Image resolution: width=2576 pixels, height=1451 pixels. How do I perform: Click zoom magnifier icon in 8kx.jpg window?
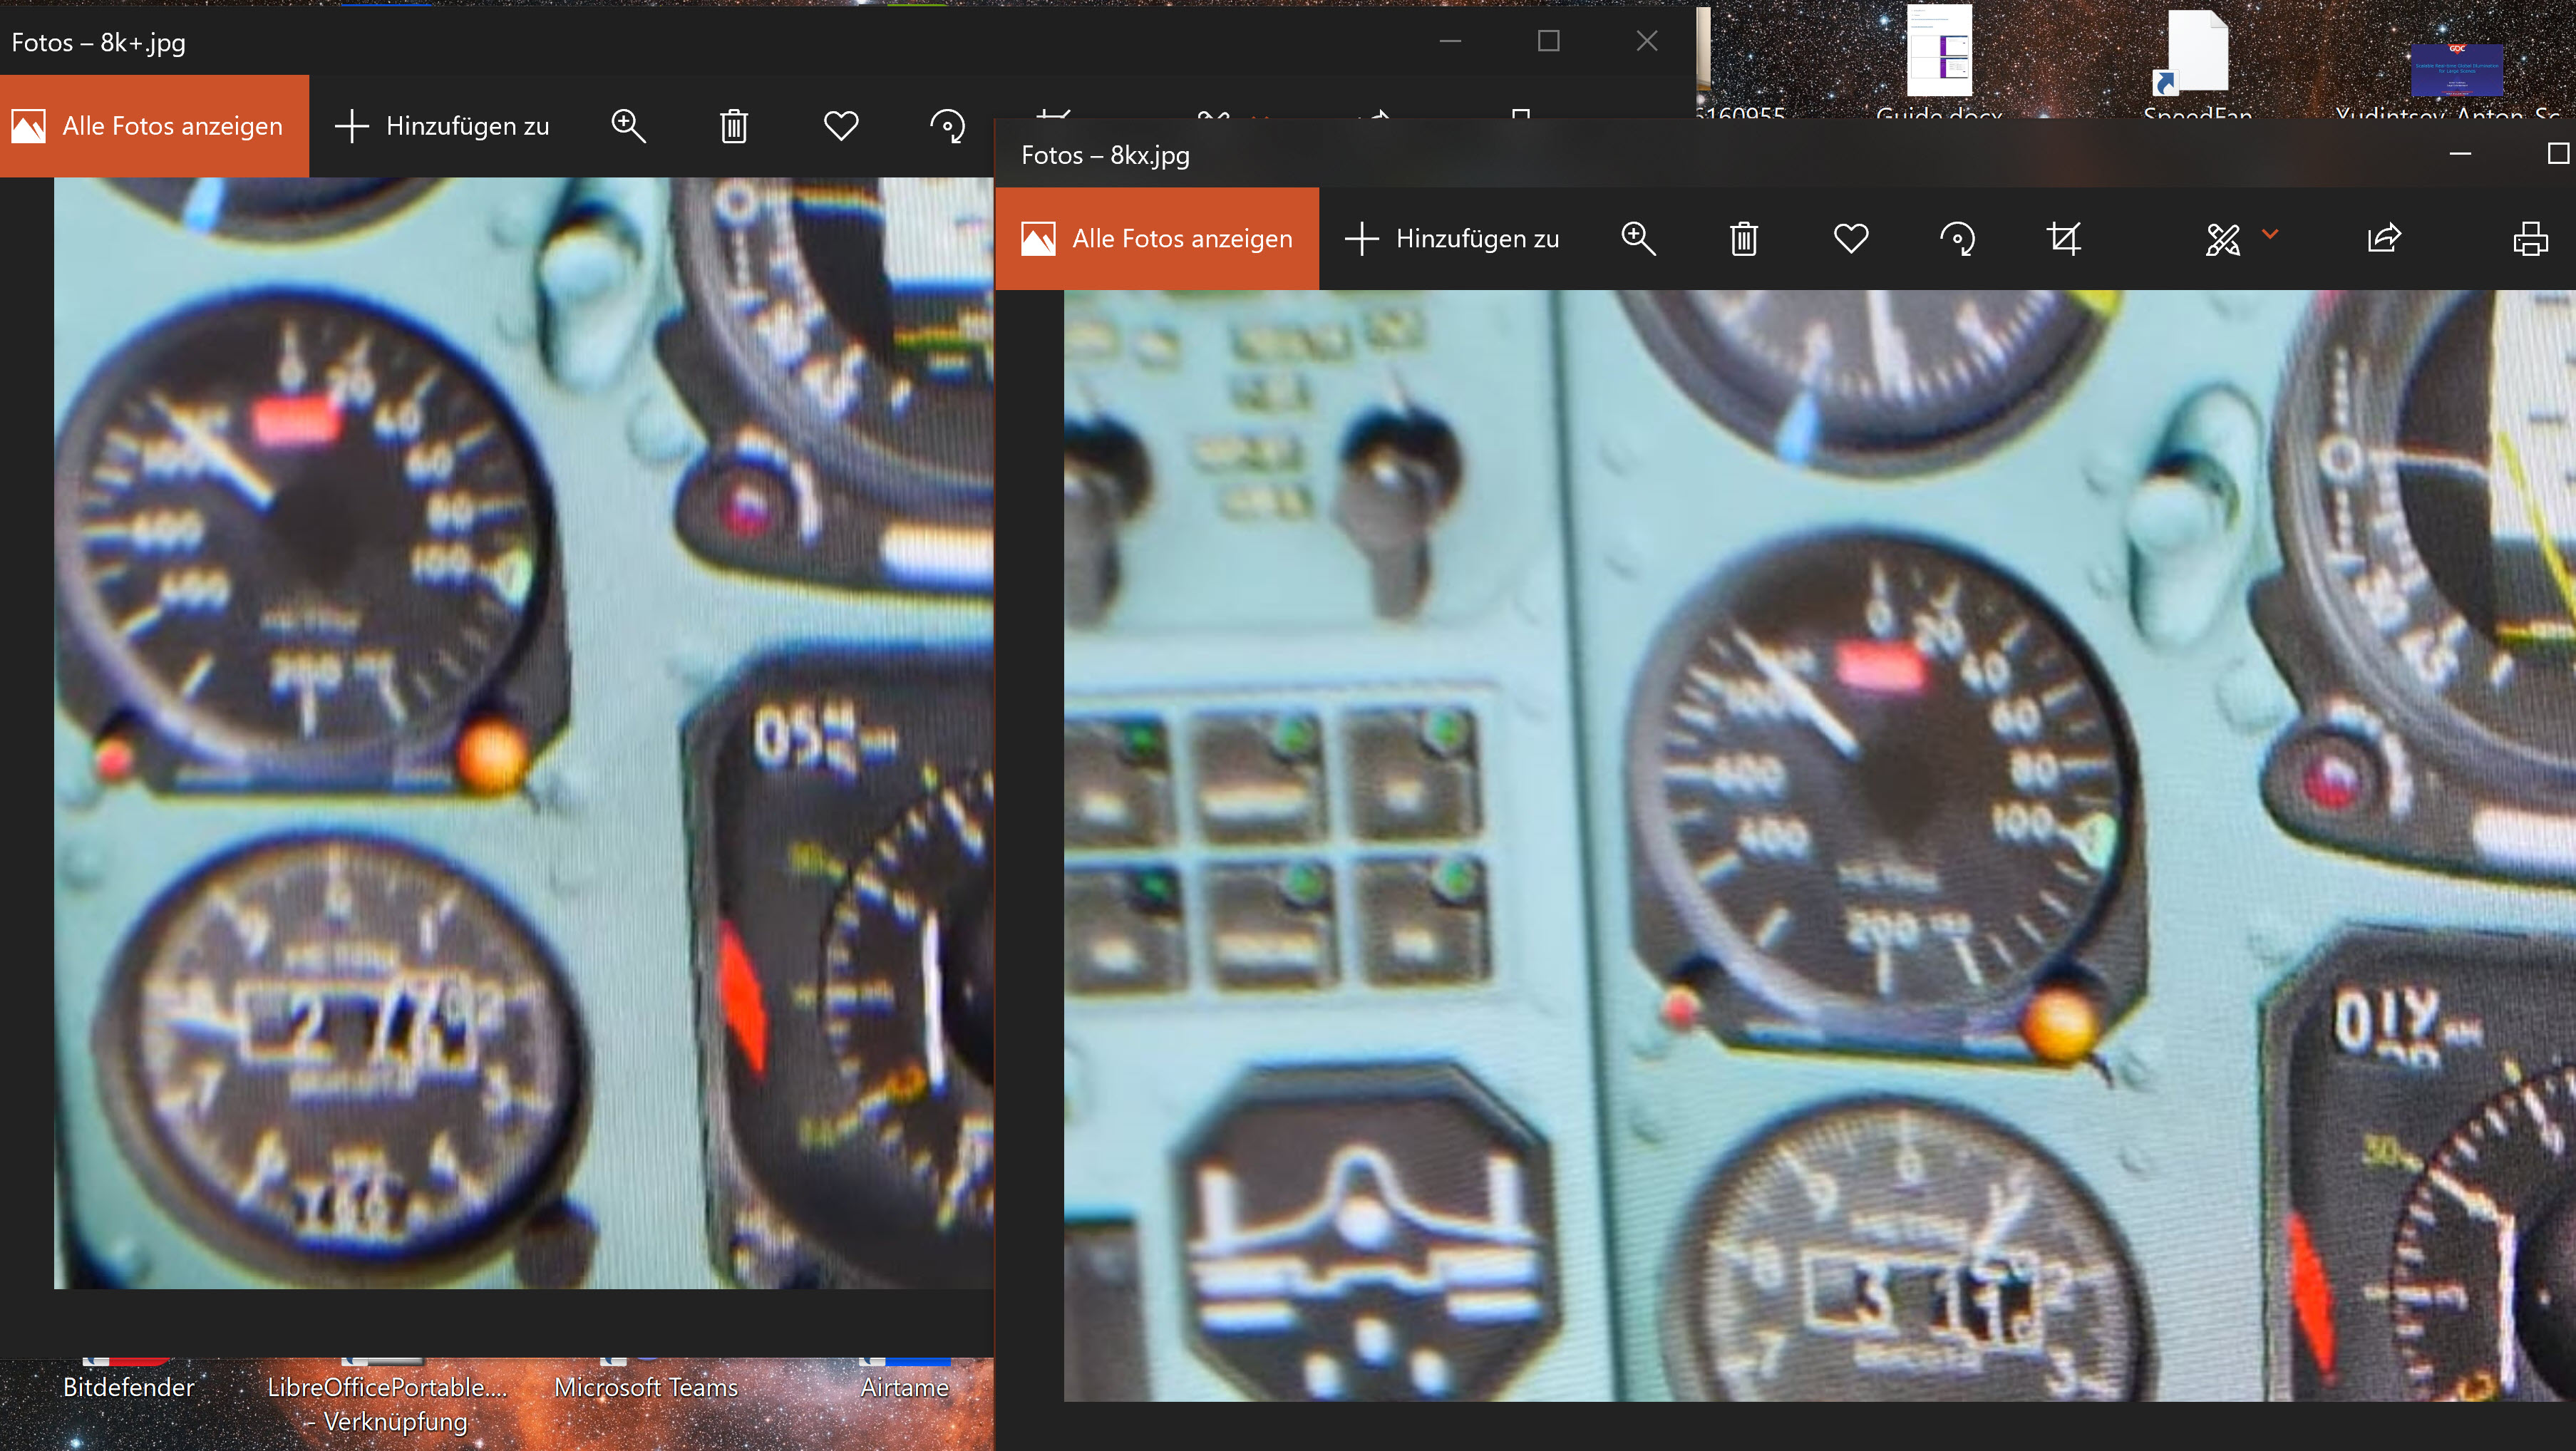(x=1638, y=239)
